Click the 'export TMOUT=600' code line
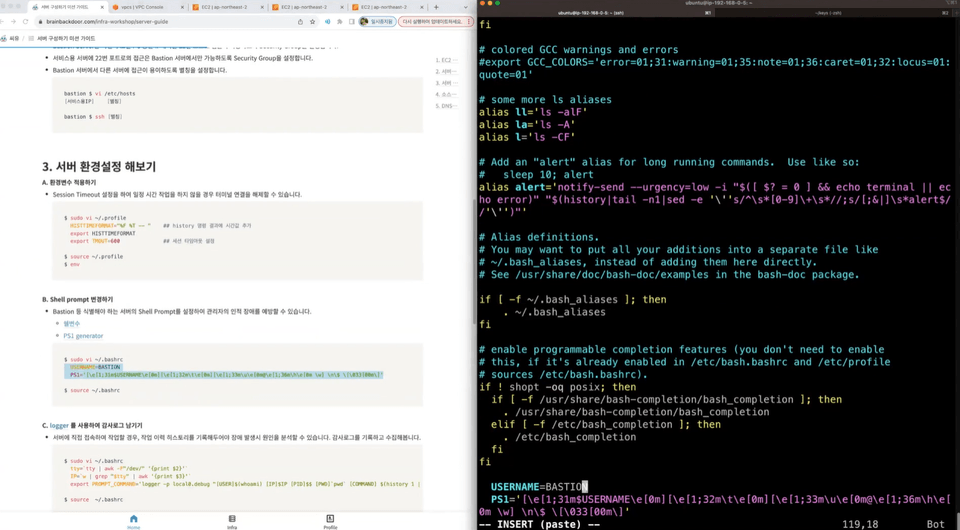 [95, 241]
